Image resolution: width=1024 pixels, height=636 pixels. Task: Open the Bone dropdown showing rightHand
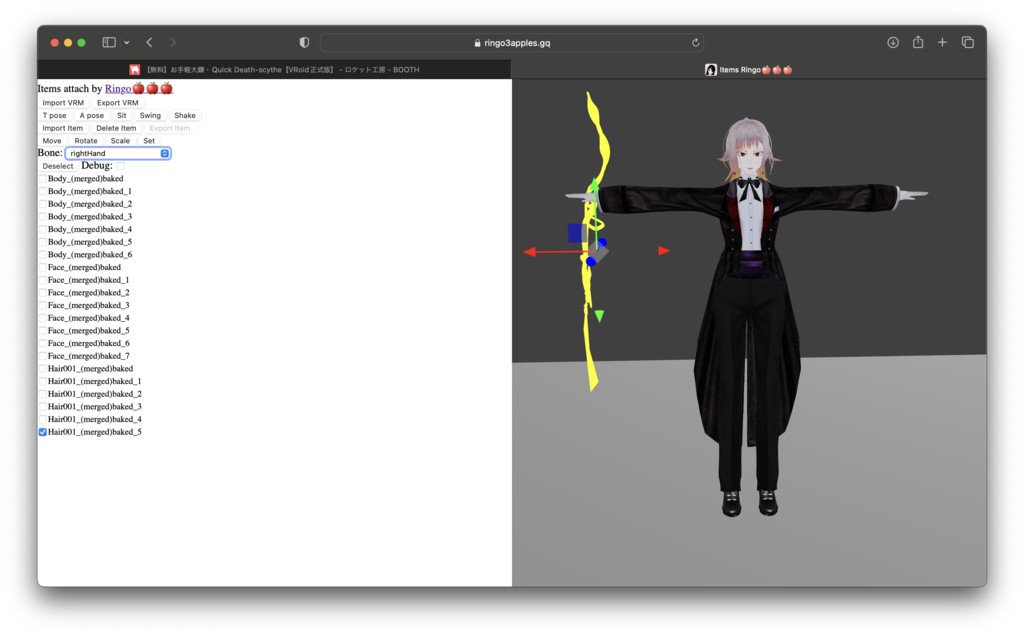pyautogui.click(x=118, y=153)
